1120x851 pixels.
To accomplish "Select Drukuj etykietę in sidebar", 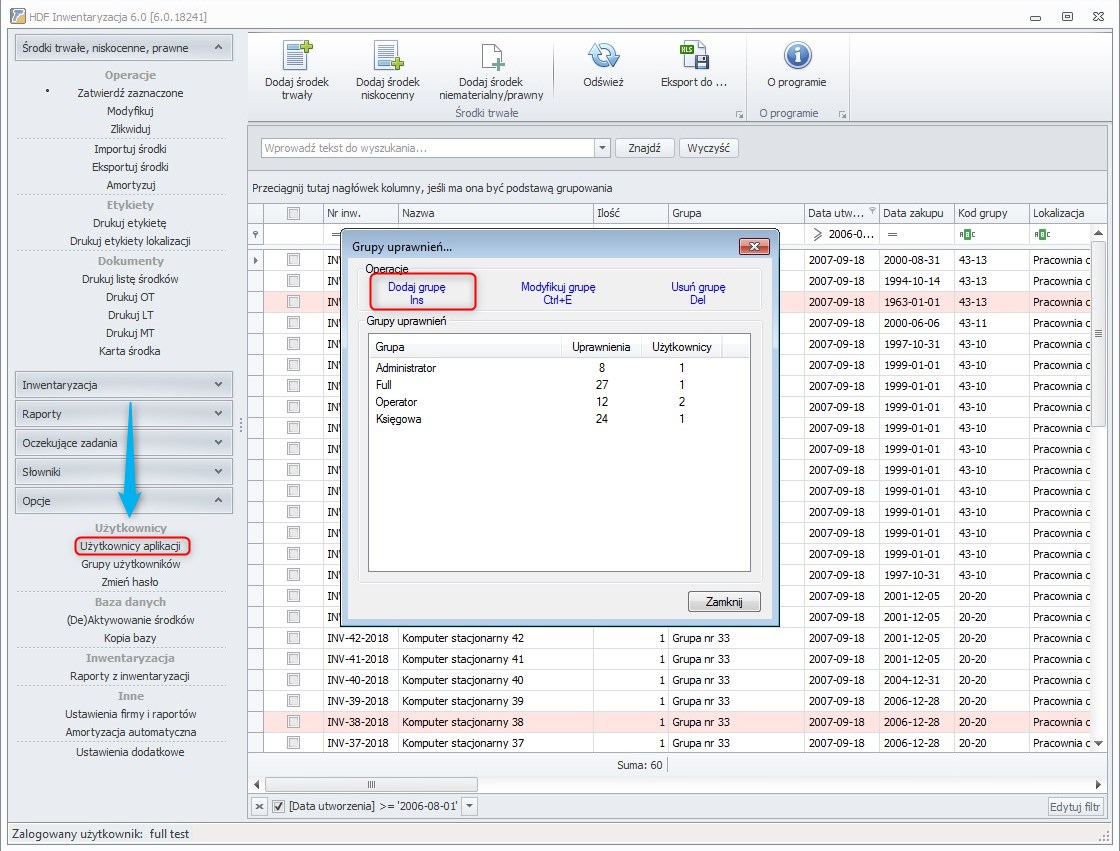I will coord(130,223).
